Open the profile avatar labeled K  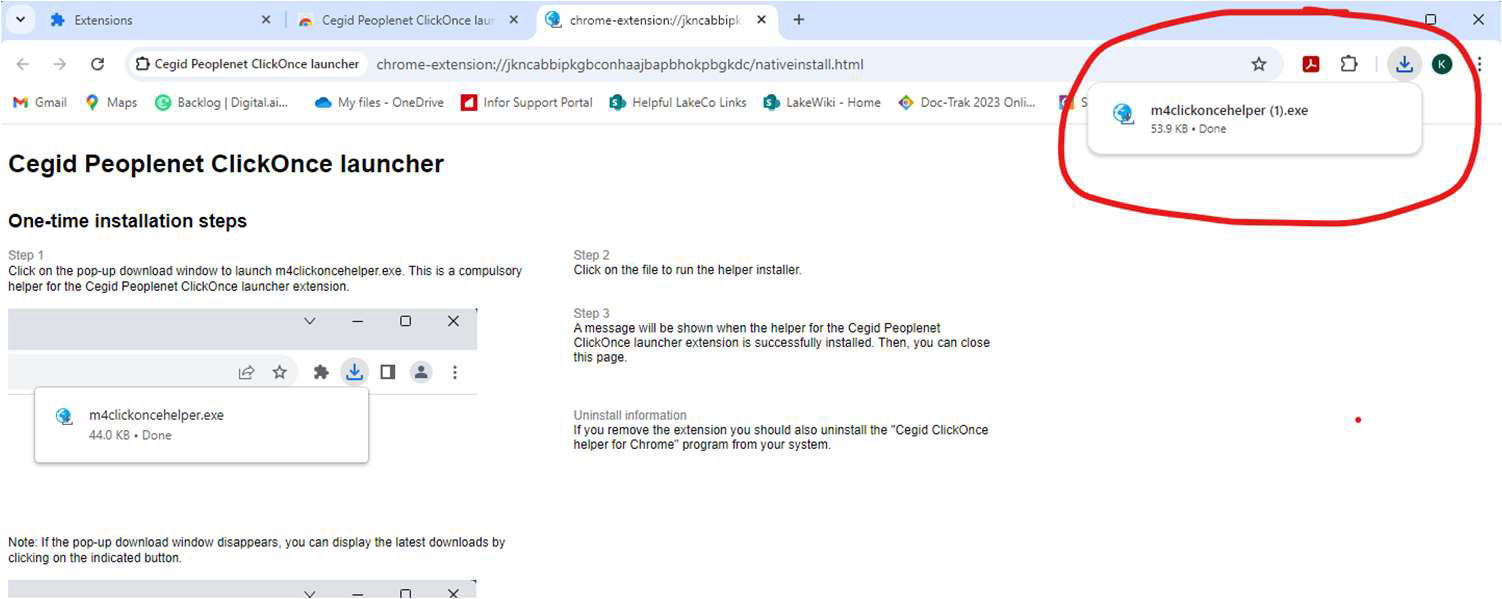(1441, 63)
